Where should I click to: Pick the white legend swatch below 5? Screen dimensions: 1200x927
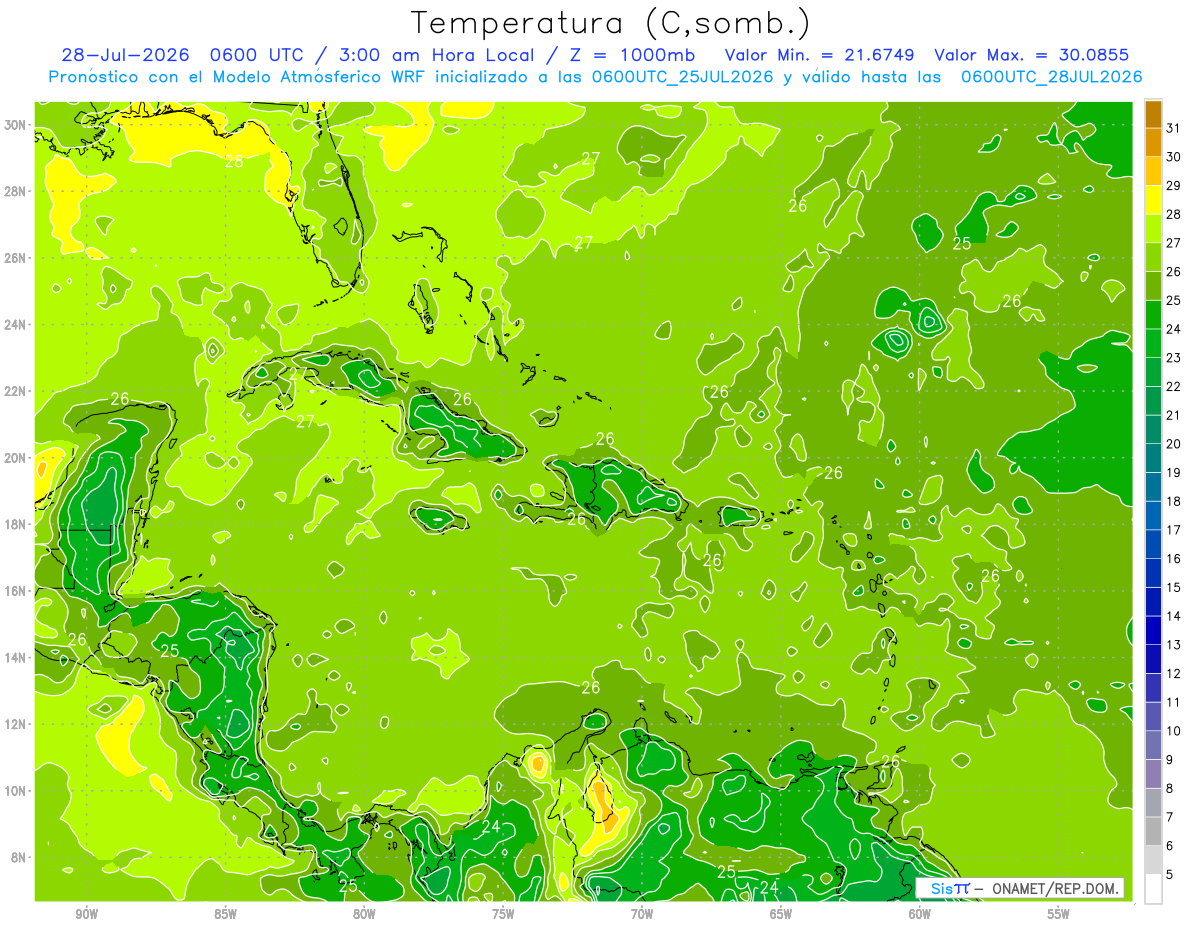click(1153, 889)
